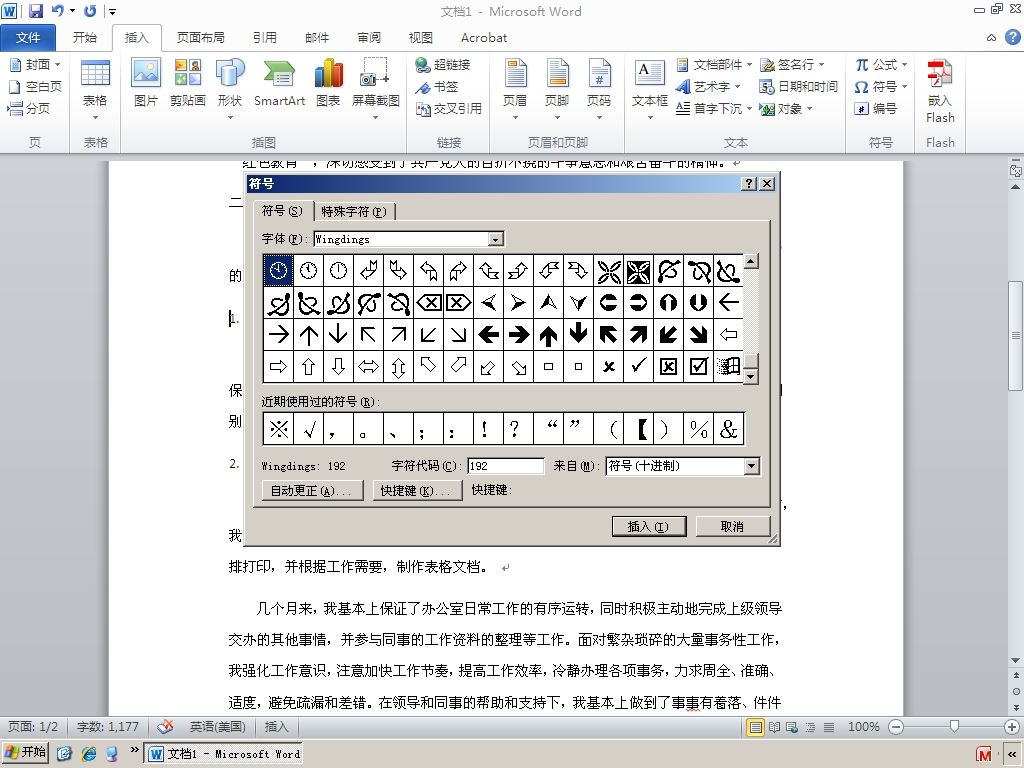Open the File (文件) tab

pos(28,38)
